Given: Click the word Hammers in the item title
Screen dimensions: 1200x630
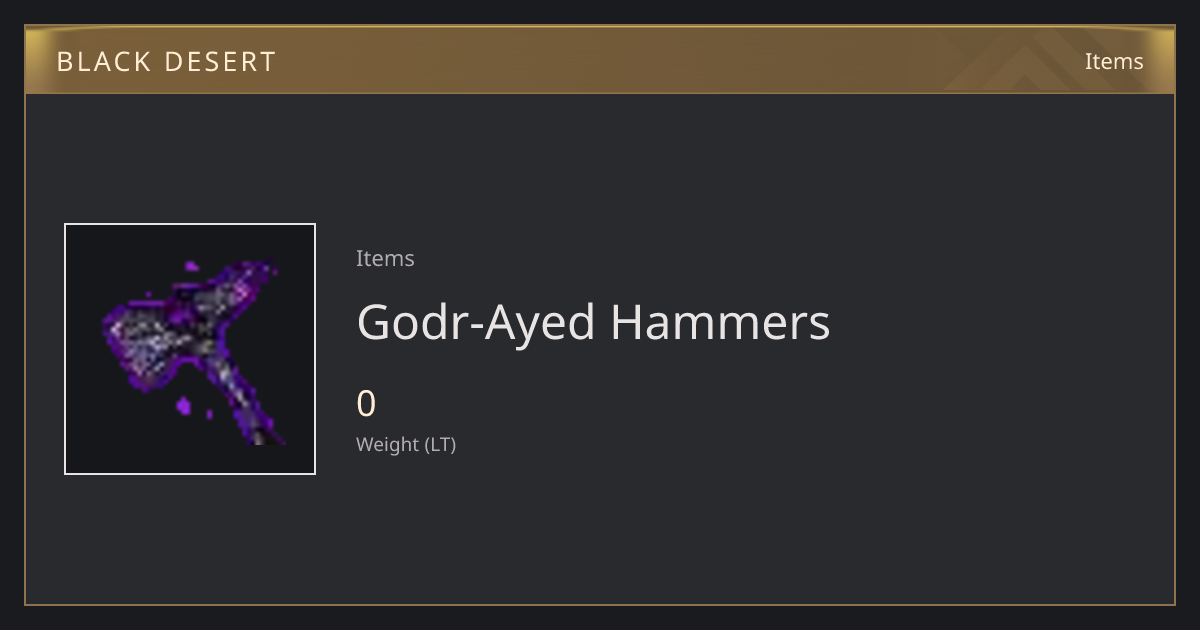Looking at the screenshot, I should (x=720, y=322).
